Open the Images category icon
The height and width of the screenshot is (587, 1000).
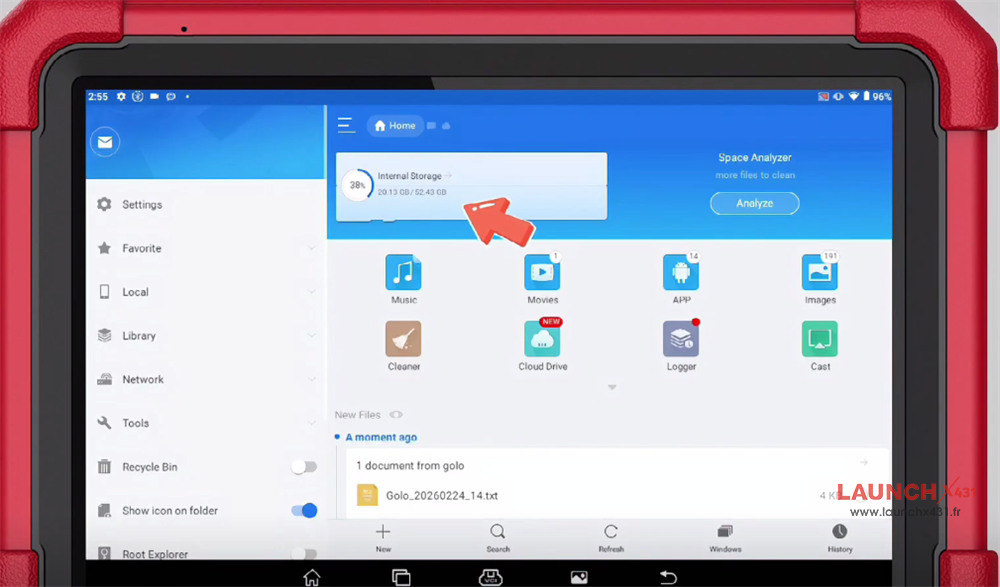[819, 273]
